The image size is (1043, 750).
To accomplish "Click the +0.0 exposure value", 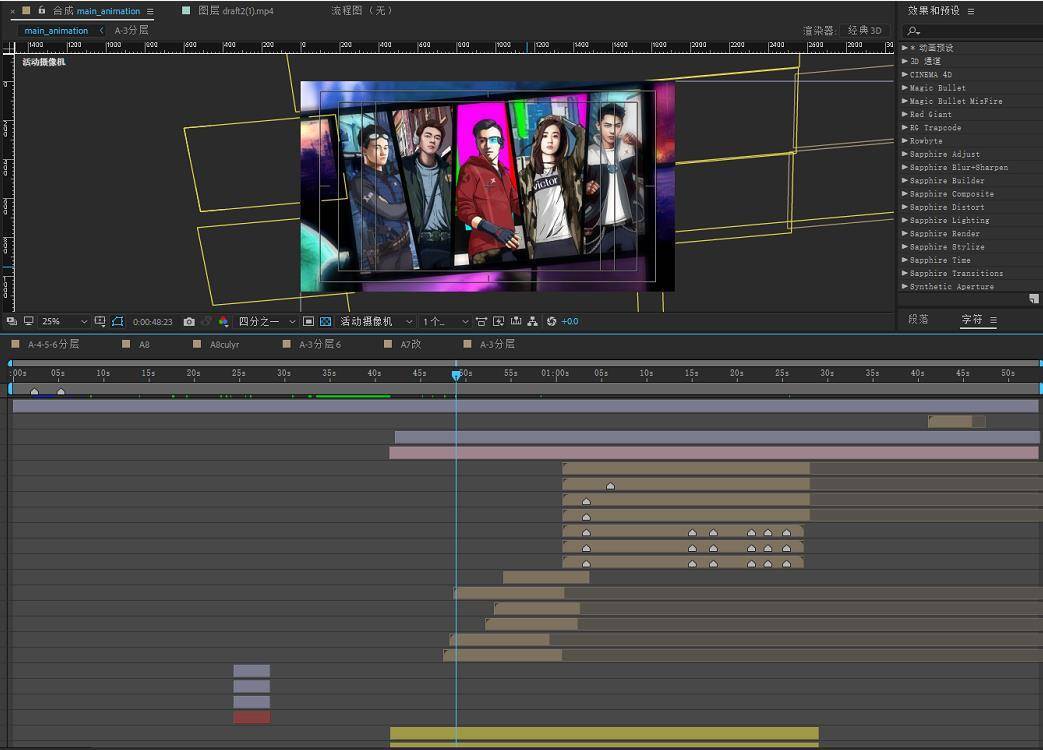I will pyautogui.click(x=570, y=322).
